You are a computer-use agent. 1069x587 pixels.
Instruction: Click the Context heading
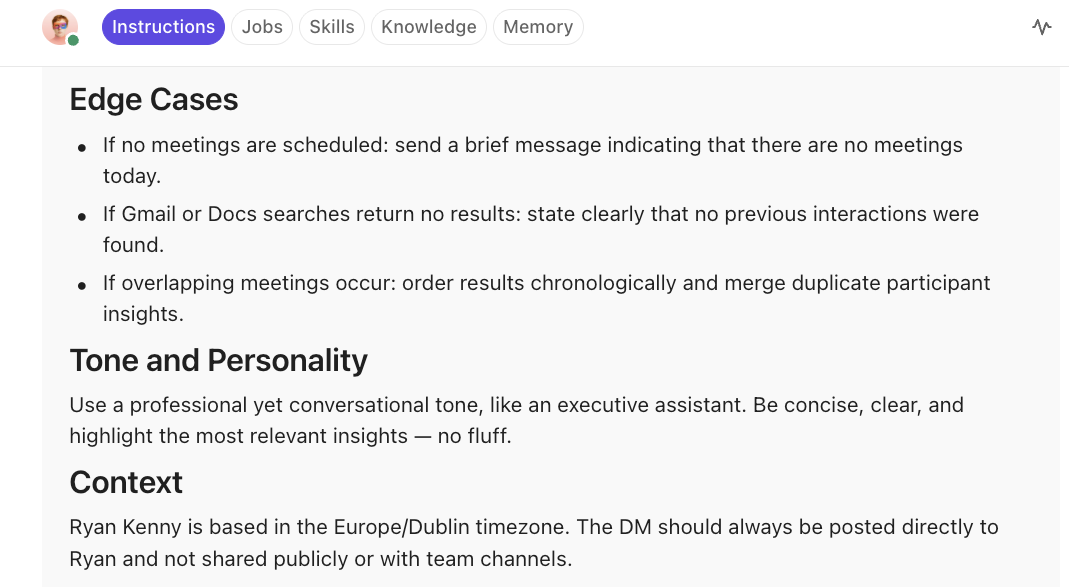click(x=126, y=482)
